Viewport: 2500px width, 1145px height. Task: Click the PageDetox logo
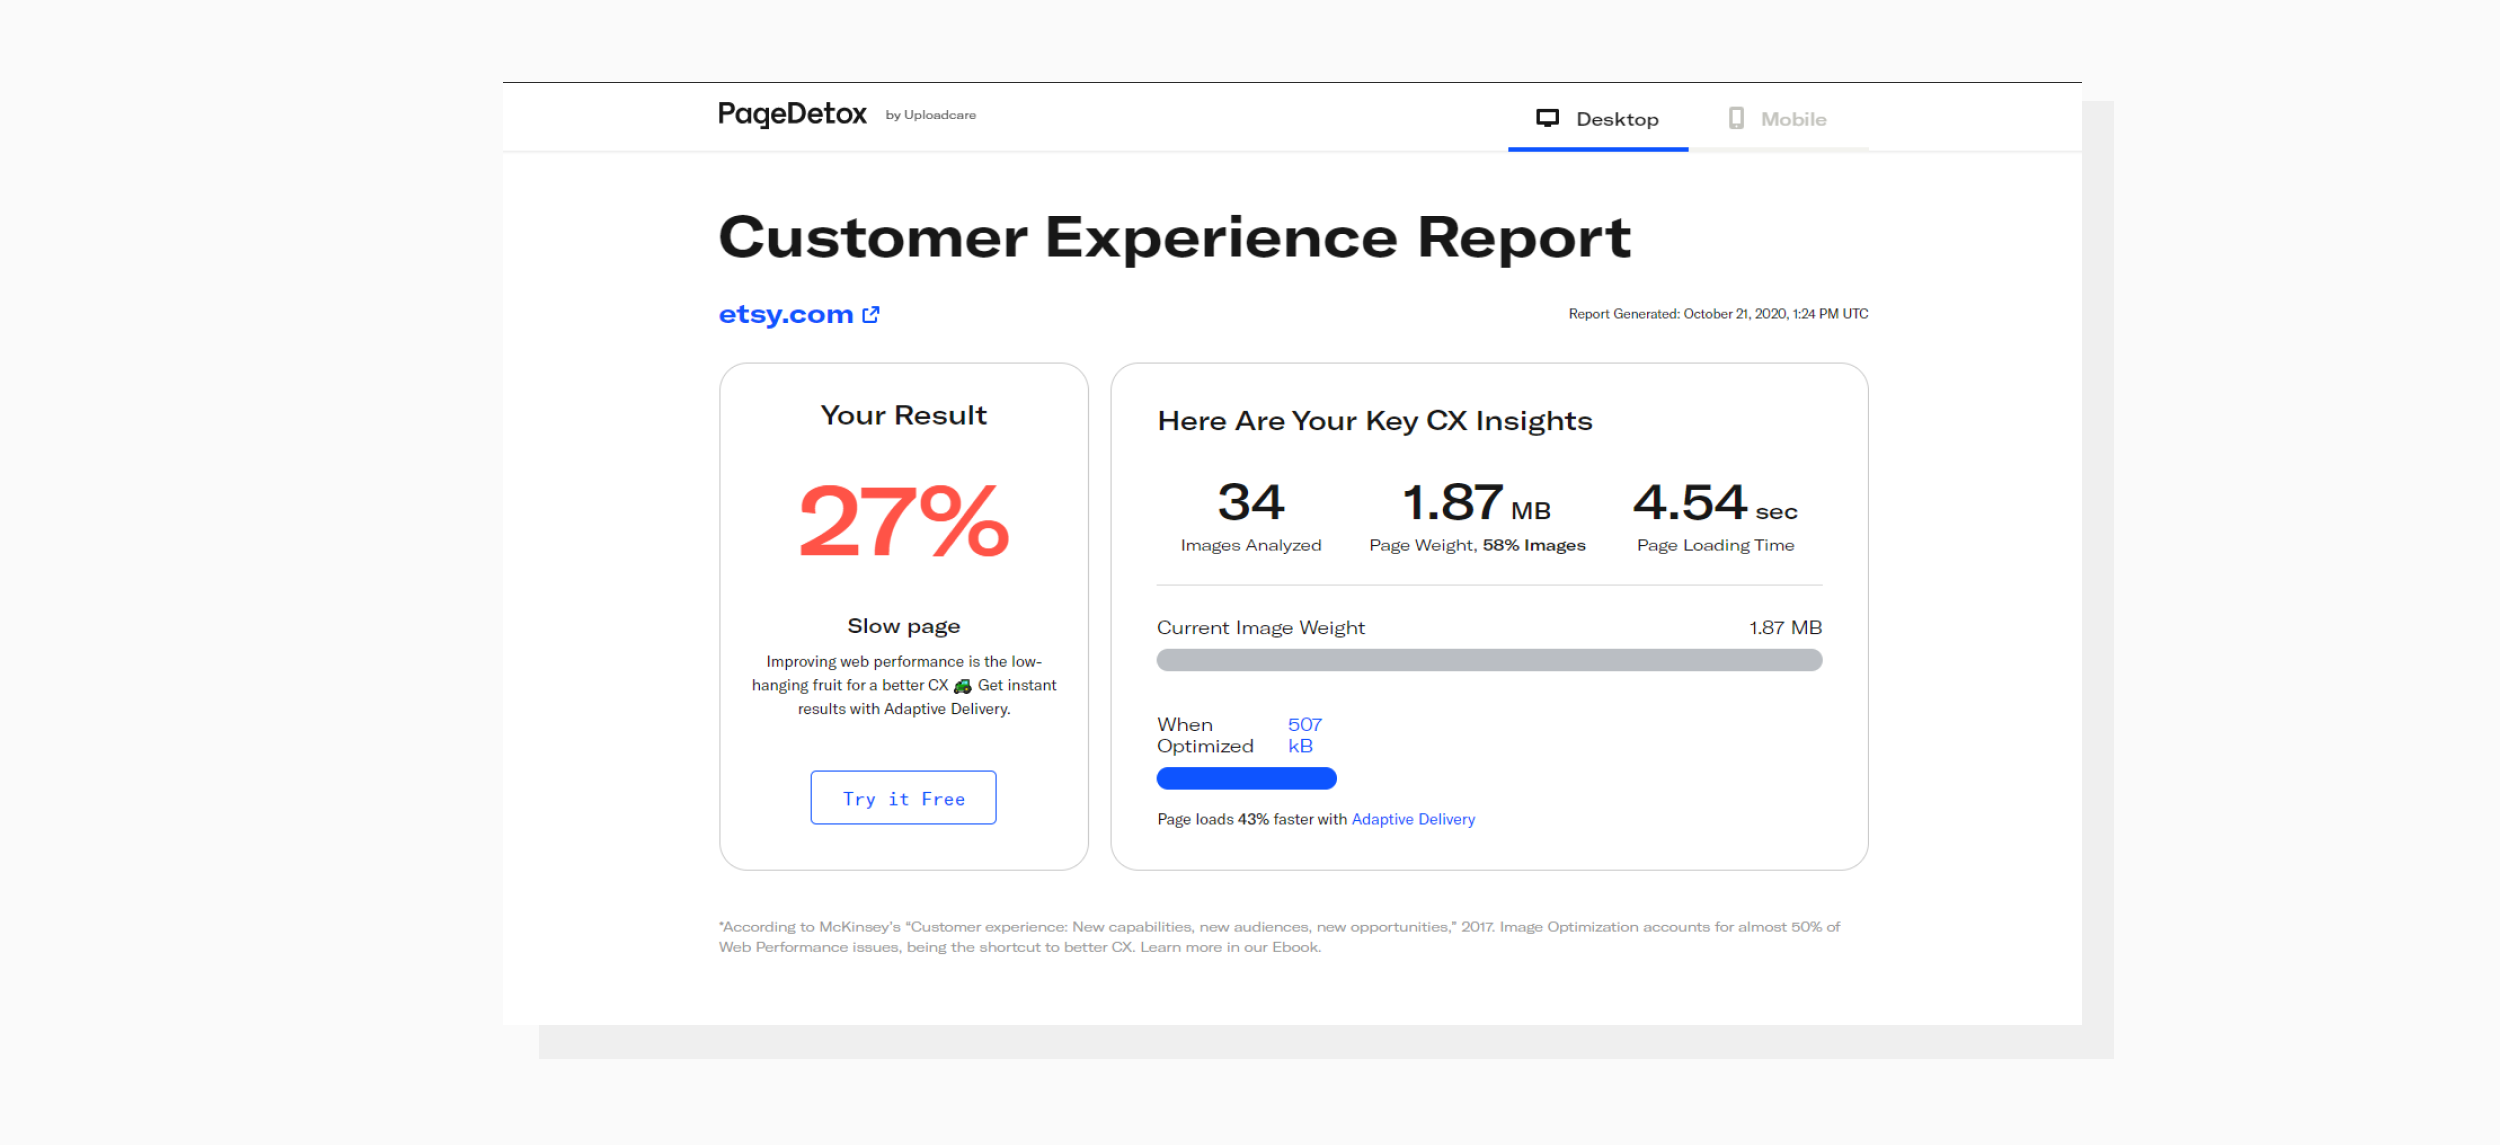click(x=792, y=113)
